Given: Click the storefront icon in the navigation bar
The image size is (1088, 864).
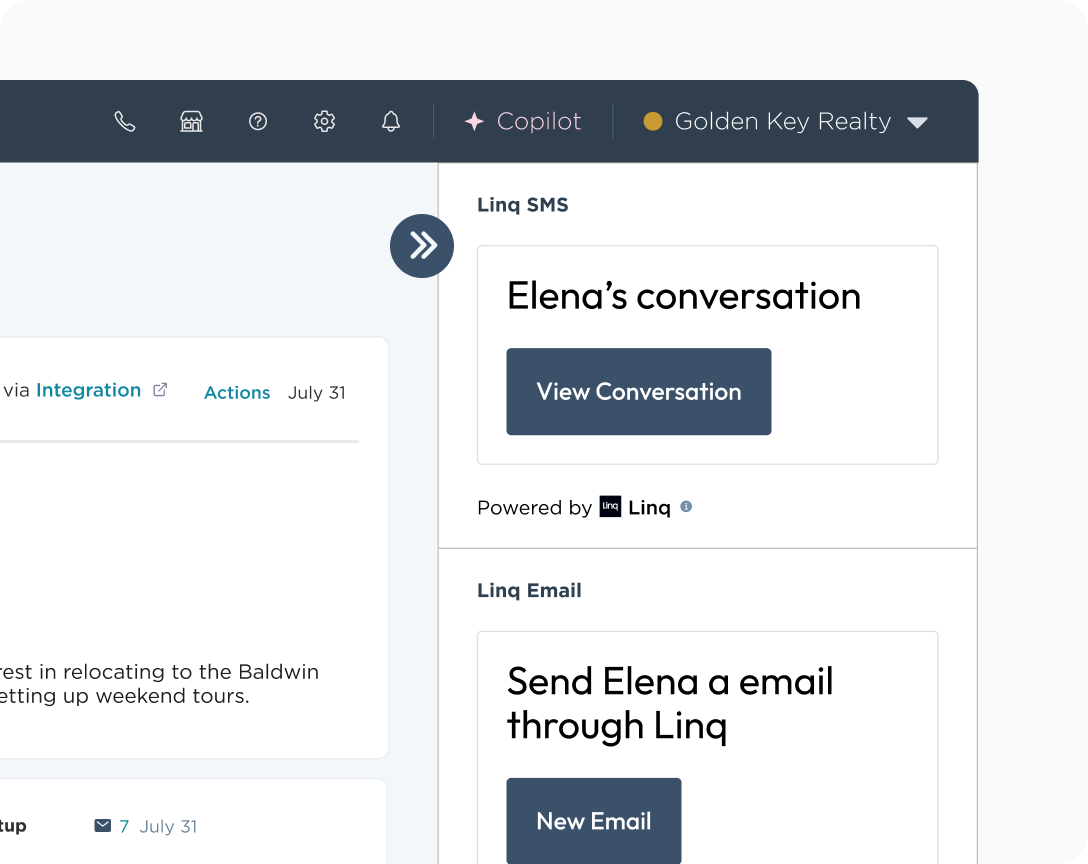Looking at the screenshot, I should coord(190,121).
